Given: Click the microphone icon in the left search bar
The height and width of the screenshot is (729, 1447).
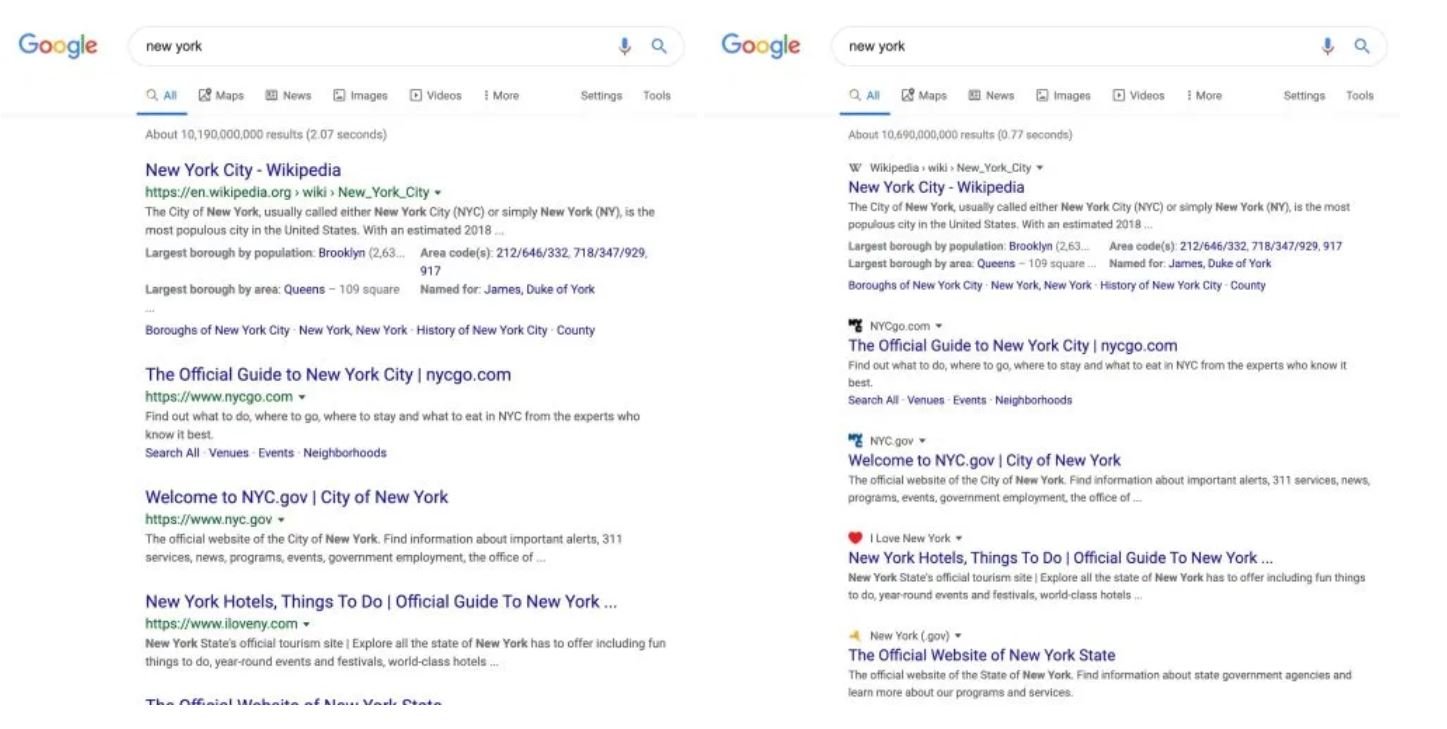Looking at the screenshot, I should coord(625,46).
